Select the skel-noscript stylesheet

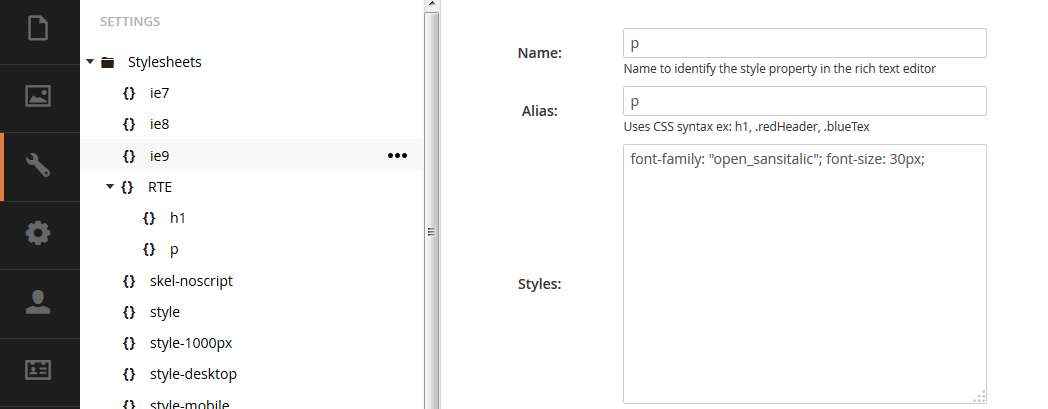(x=191, y=281)
